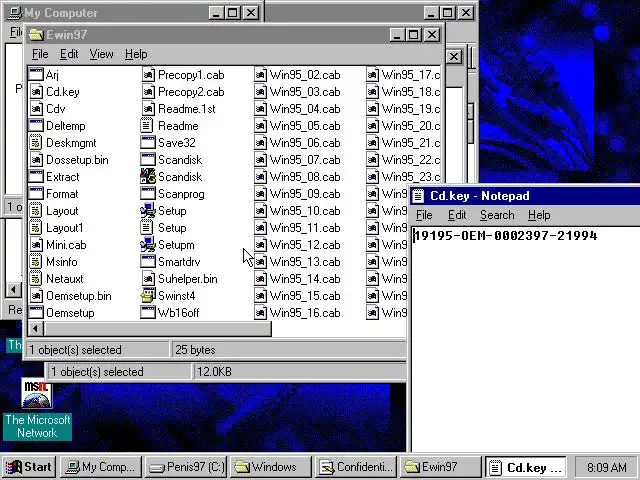This screenshot has height=480, width=640.
Task: Click the product key text in Notepad
Action: [505, 236]
